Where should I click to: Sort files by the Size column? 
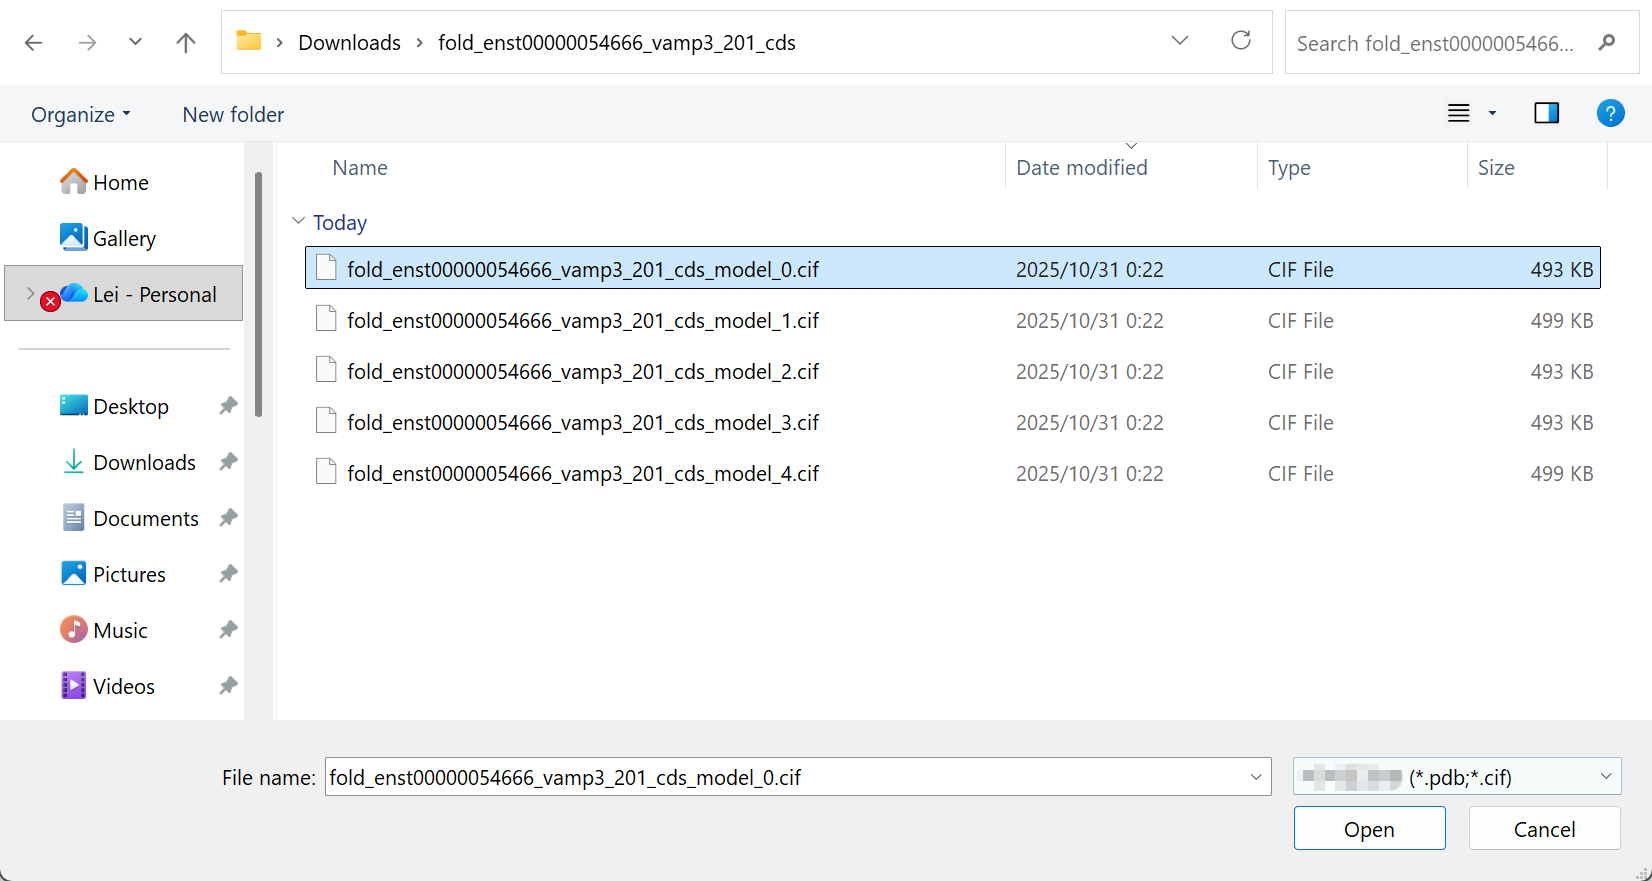tap(1496, 168)
